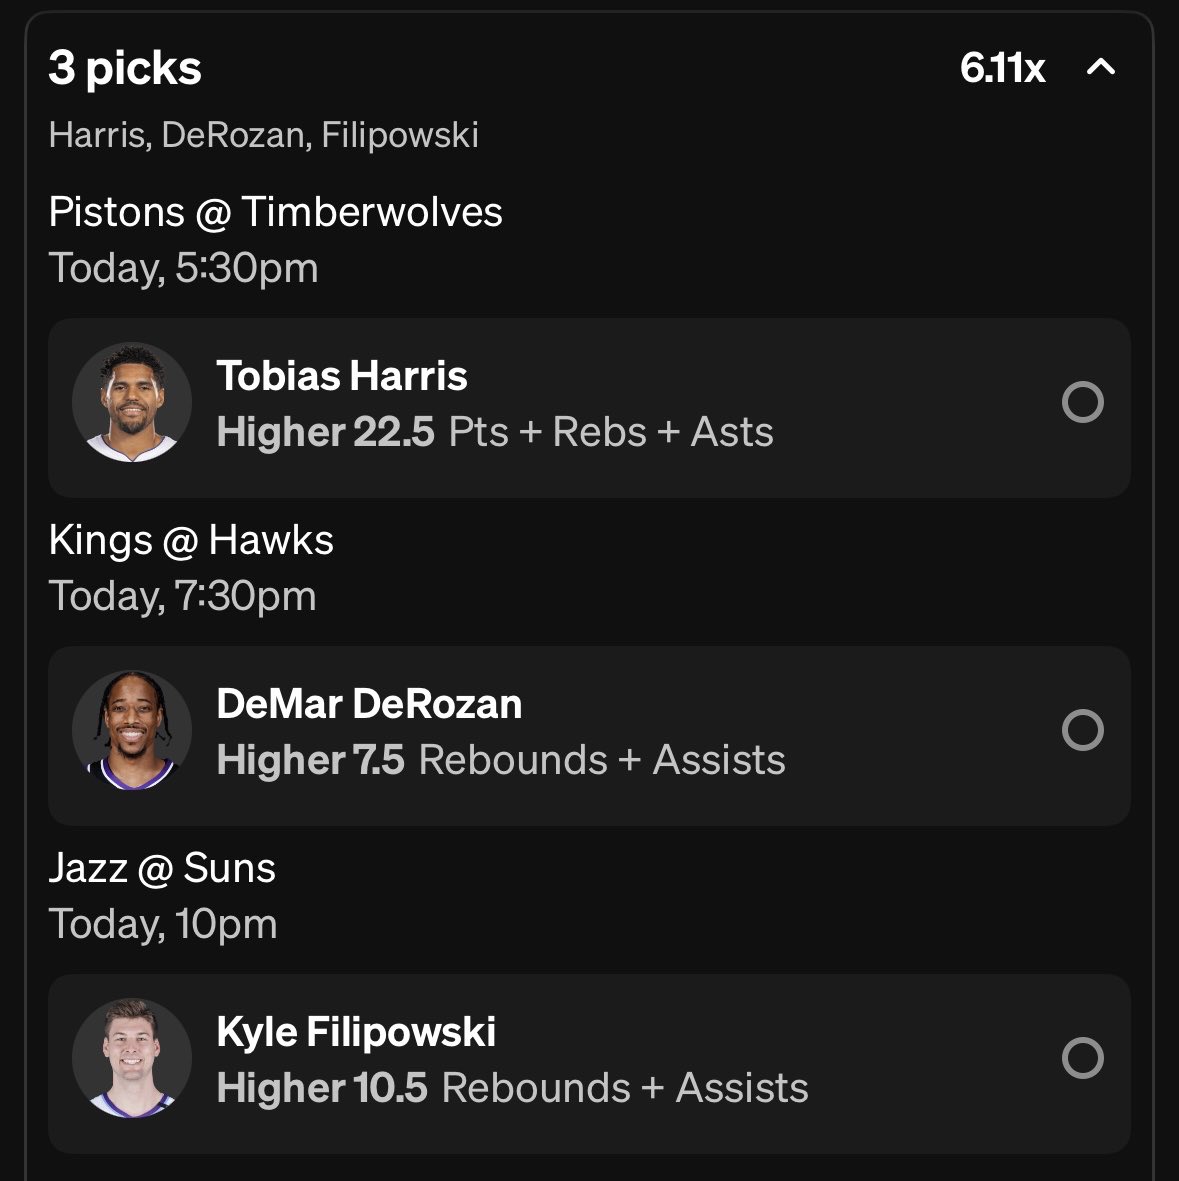Click the DeMar DeRozan name

click(x=369, y=704)
